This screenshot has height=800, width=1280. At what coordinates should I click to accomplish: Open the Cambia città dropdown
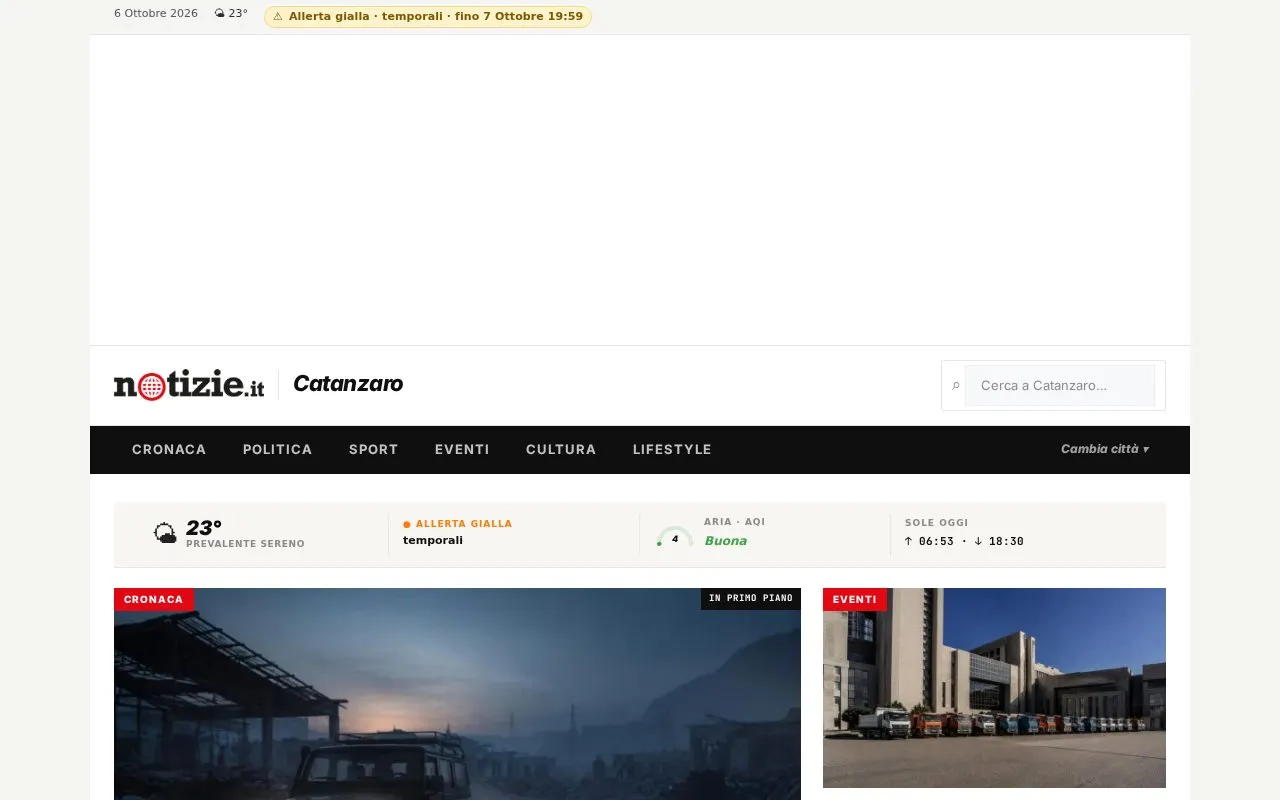point(1105,449)
